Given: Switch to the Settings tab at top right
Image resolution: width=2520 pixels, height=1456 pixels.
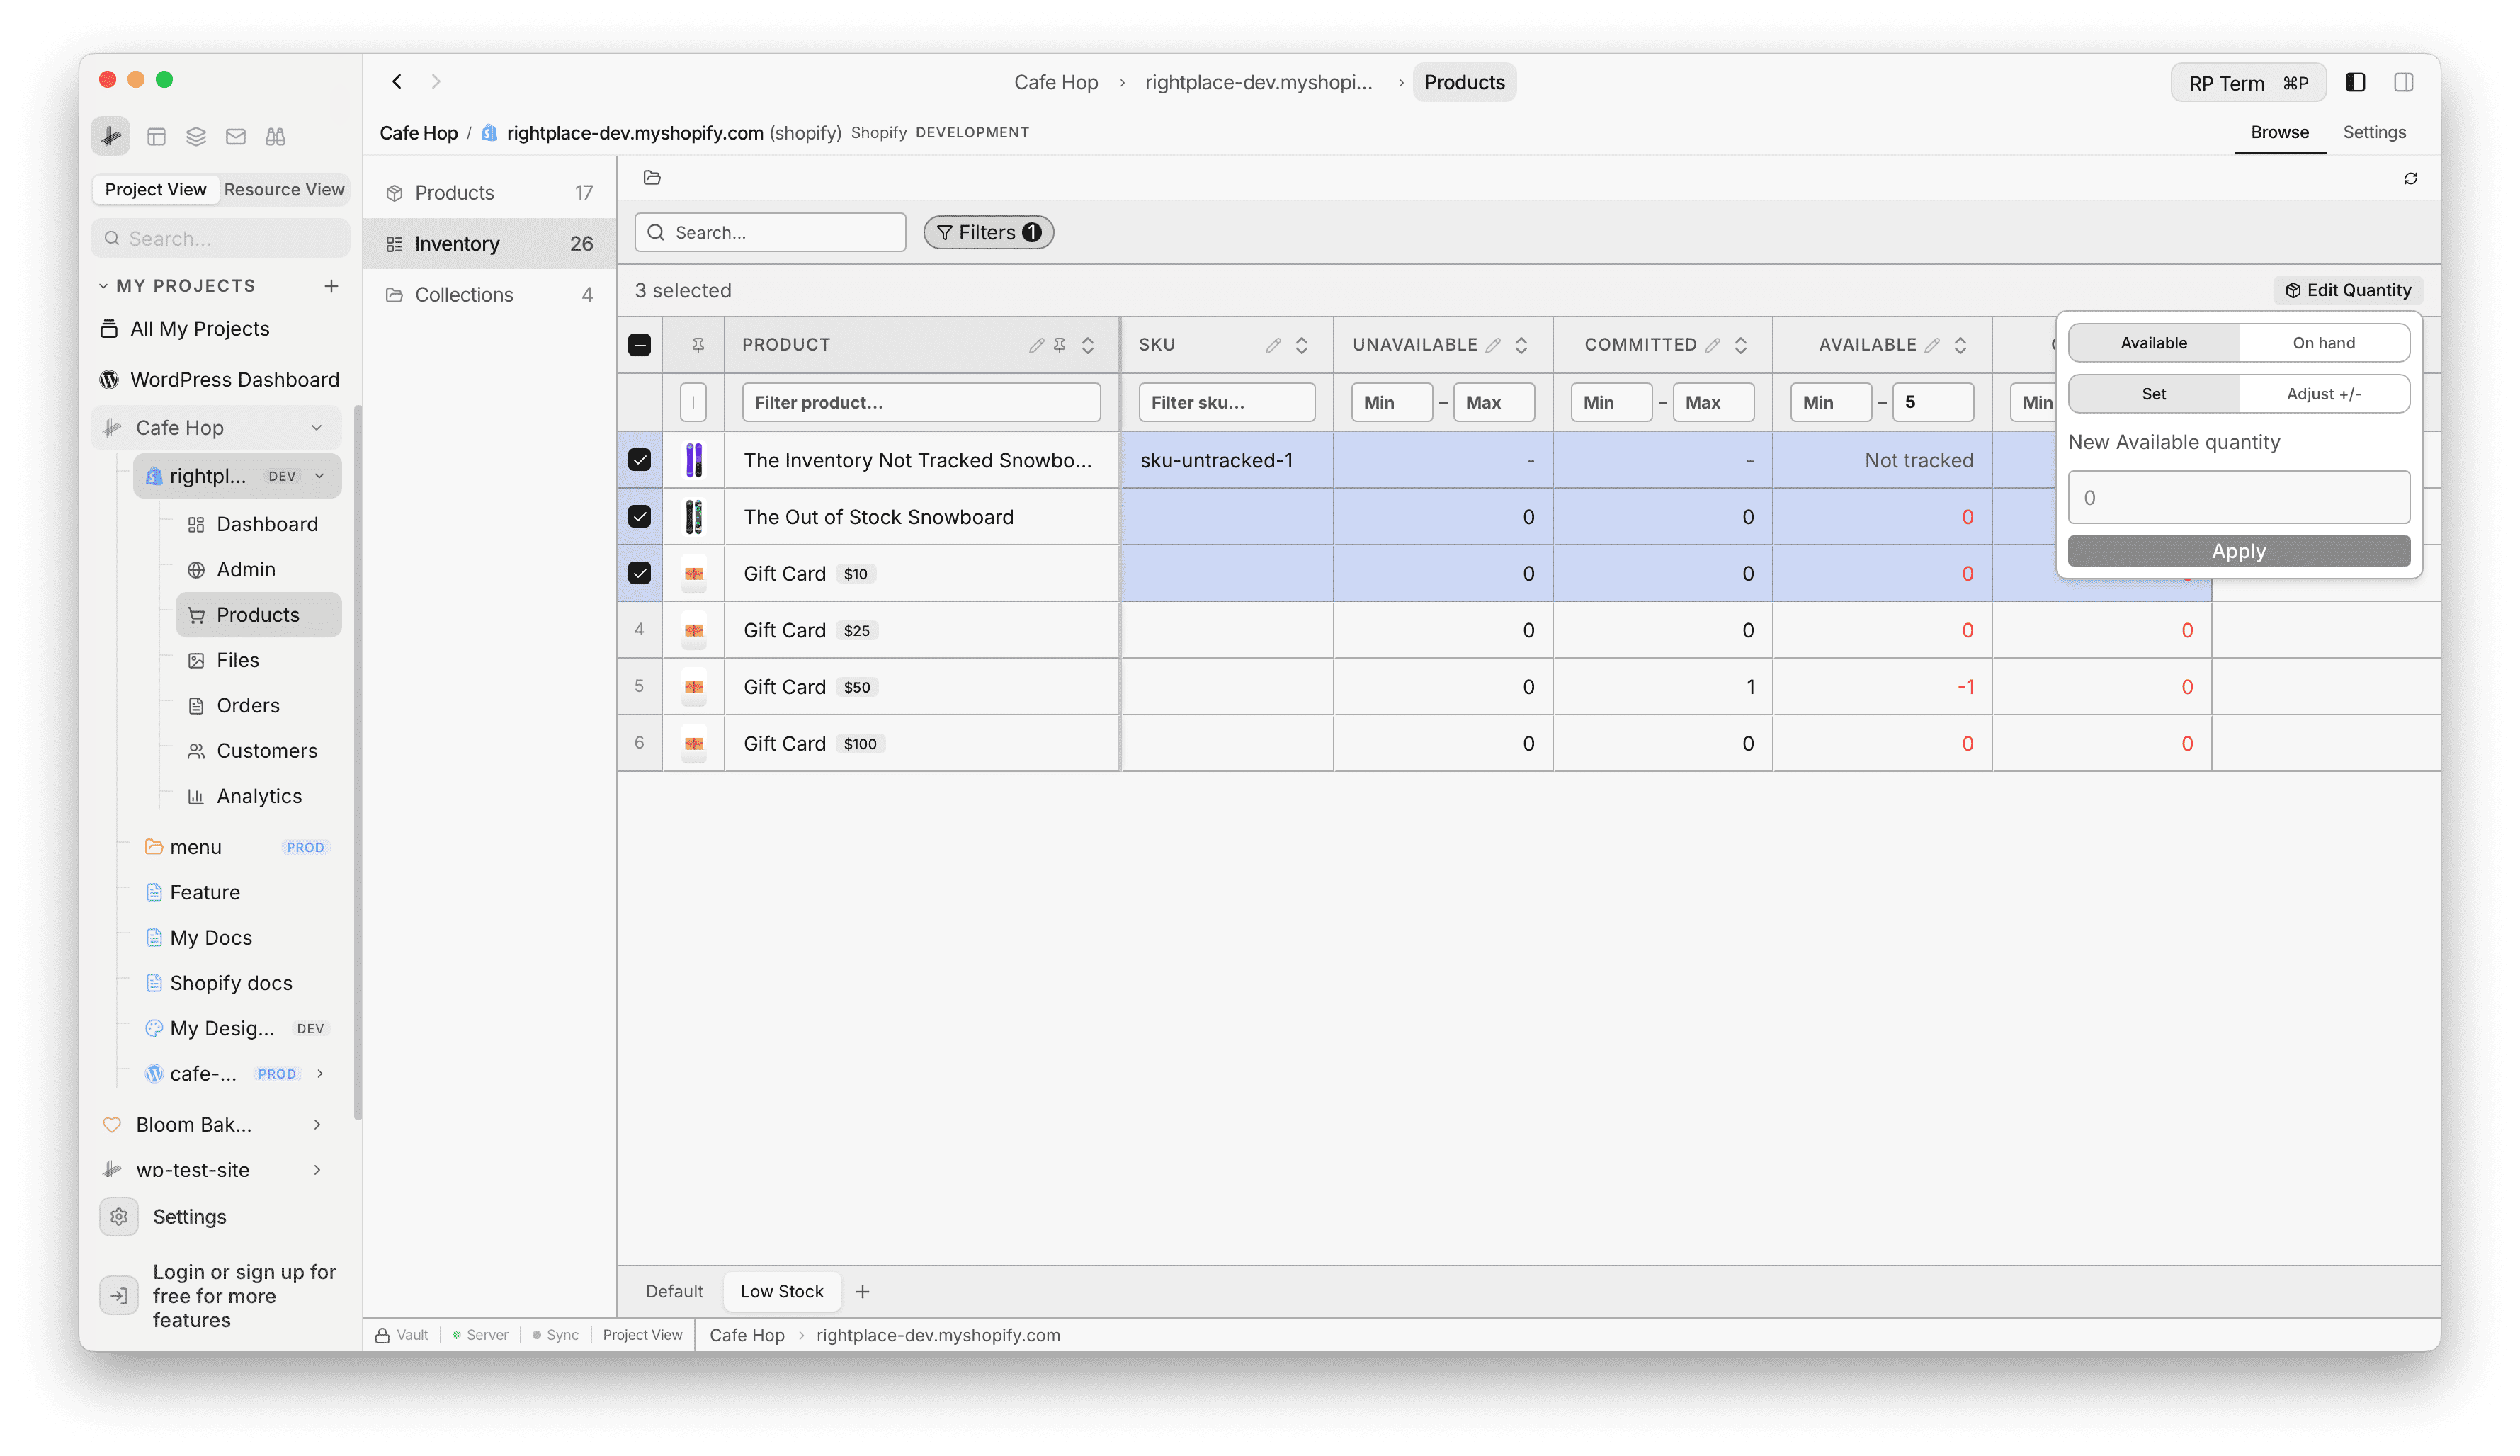Looking at the screenshot, I should tap(2375, 131).
